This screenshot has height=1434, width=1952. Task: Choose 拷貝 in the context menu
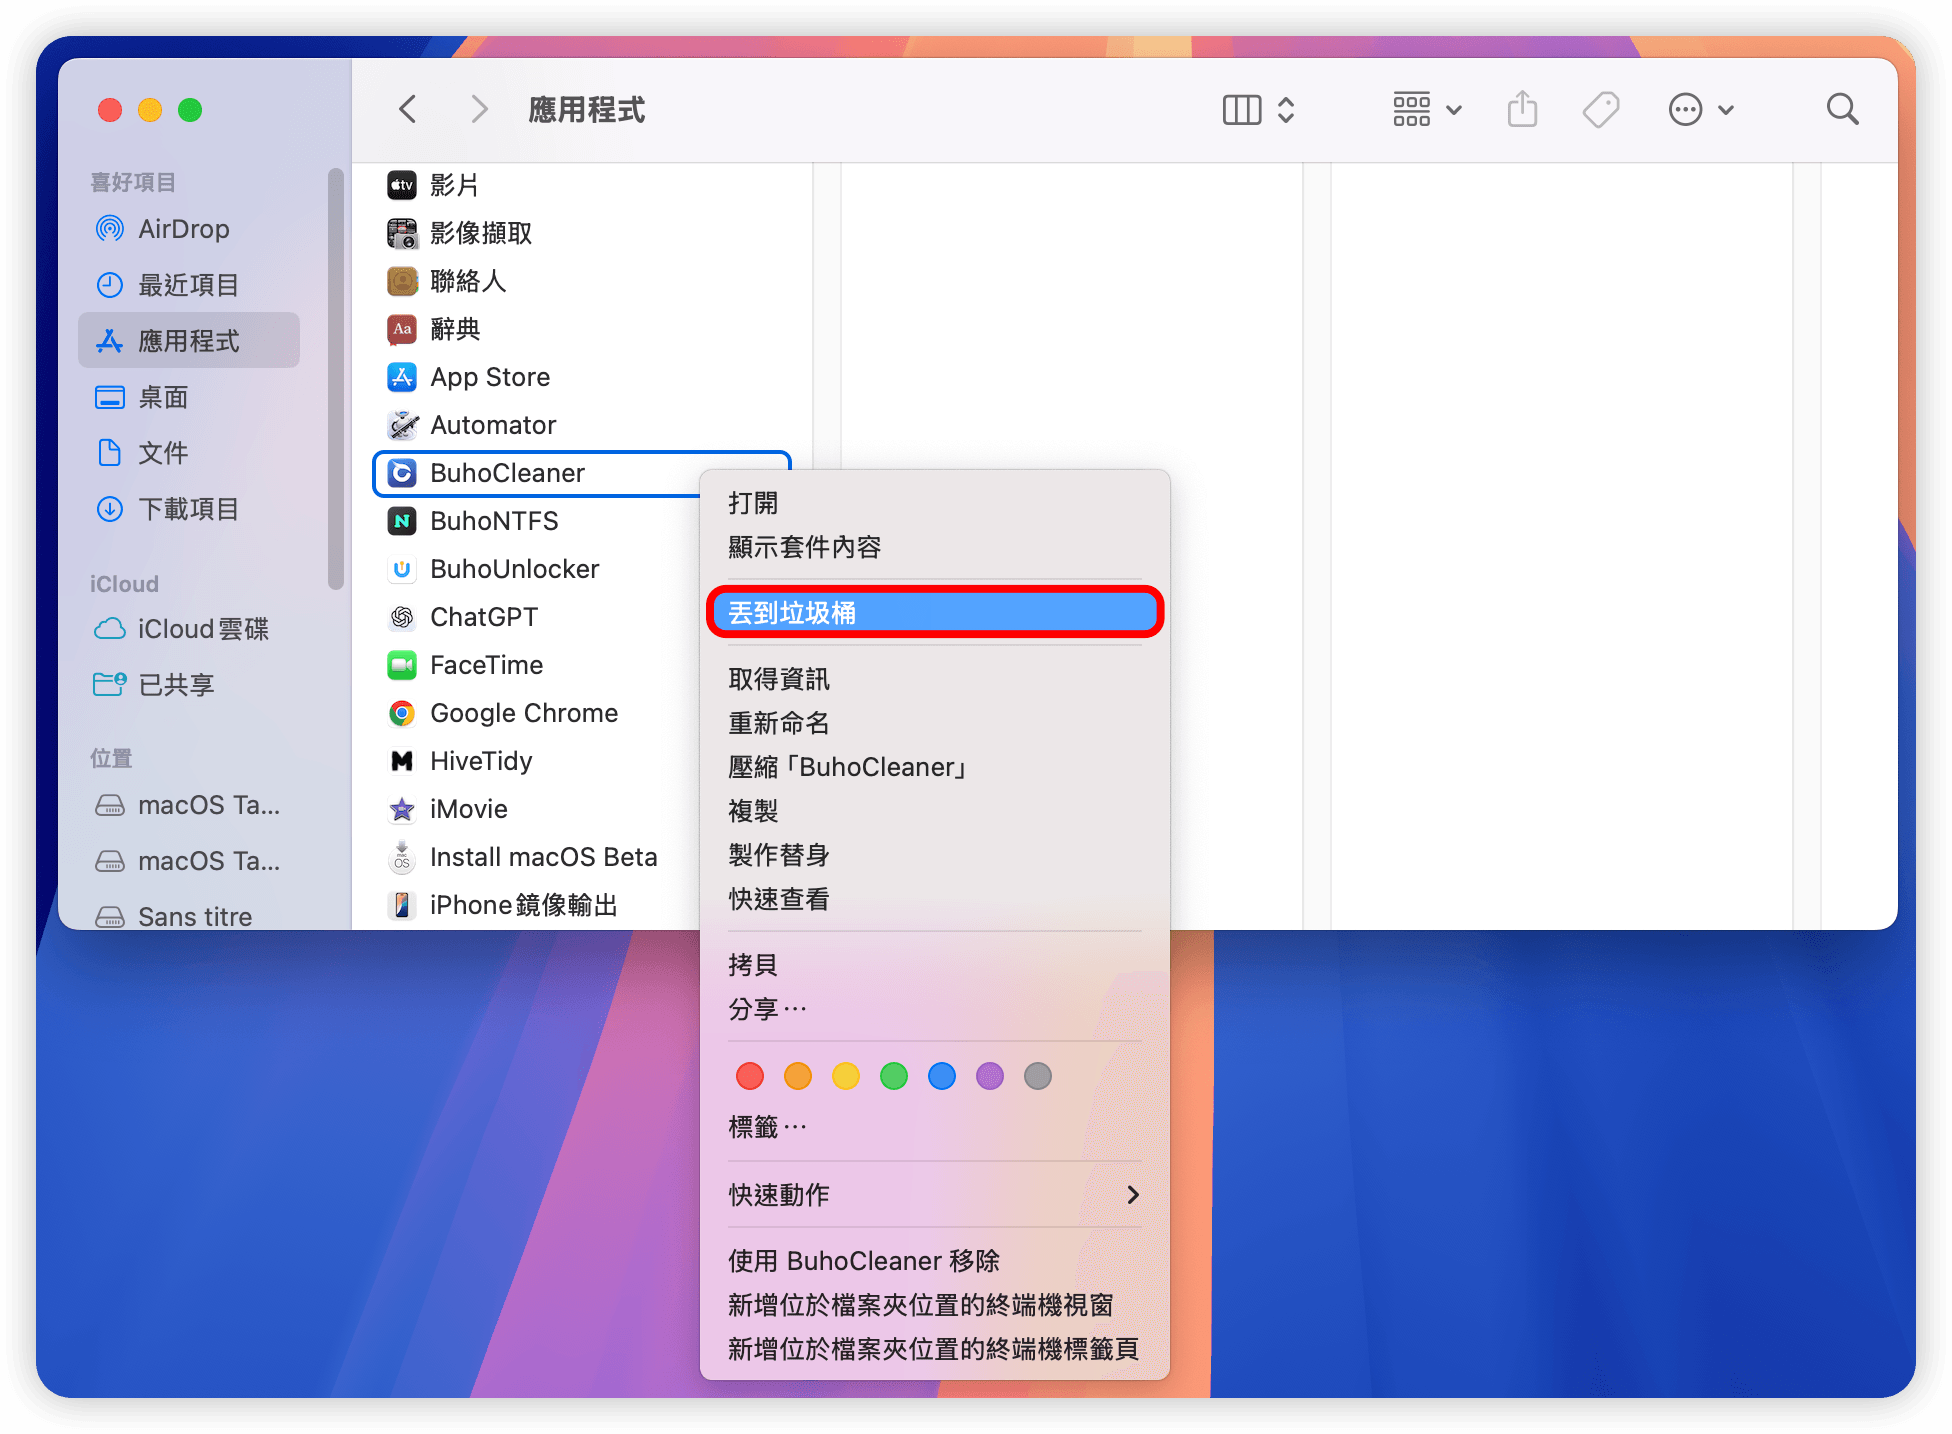click(935, 965)
